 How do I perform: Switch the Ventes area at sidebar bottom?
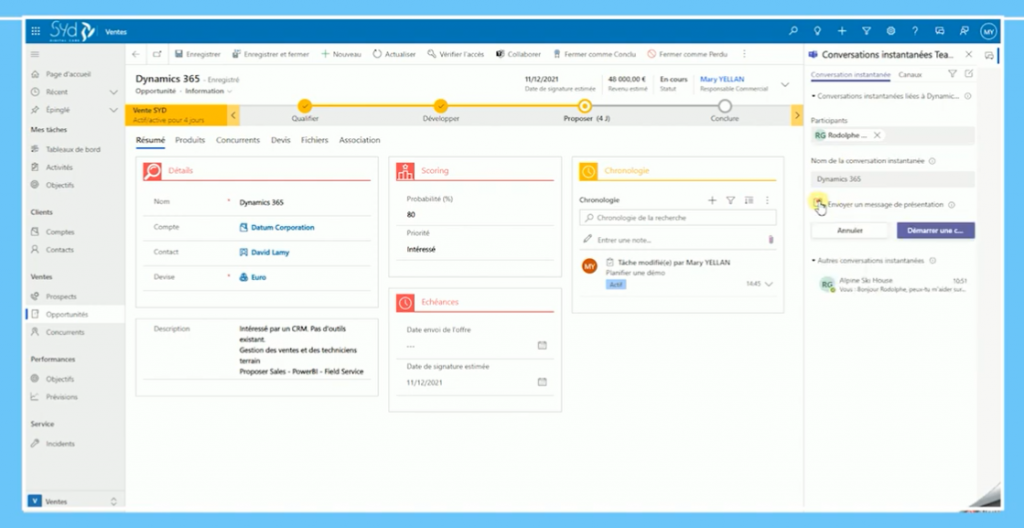(x=74, y=501)
